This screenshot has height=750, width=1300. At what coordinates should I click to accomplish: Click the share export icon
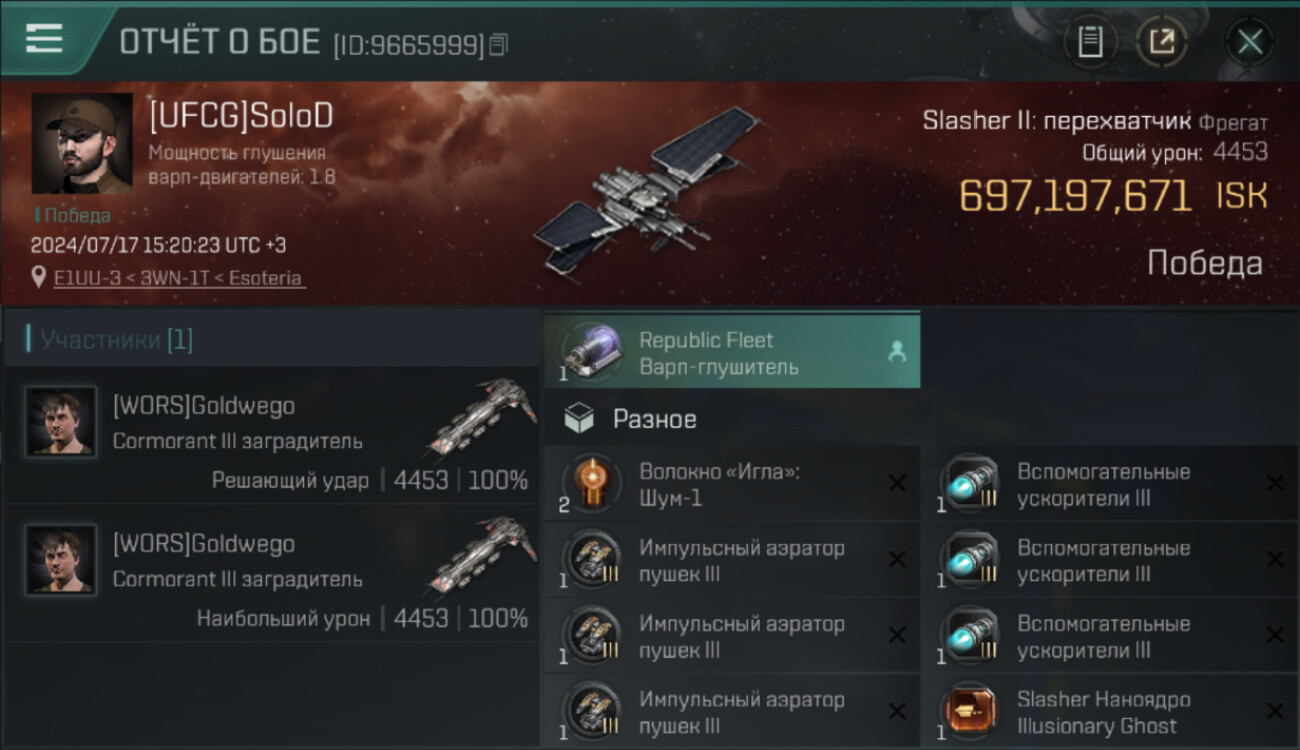click(1161, 42)
